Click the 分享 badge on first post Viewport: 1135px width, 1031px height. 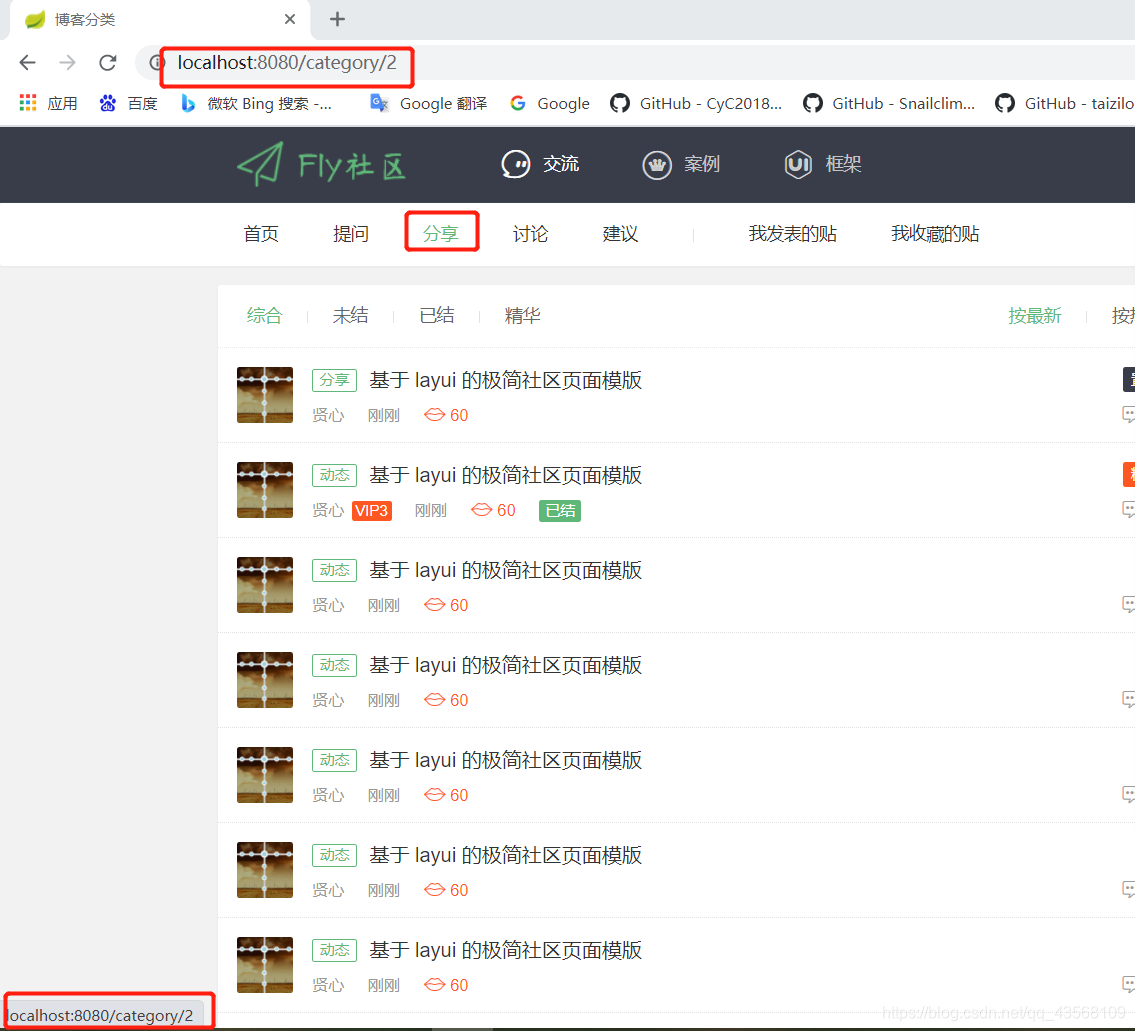[334, 380]
